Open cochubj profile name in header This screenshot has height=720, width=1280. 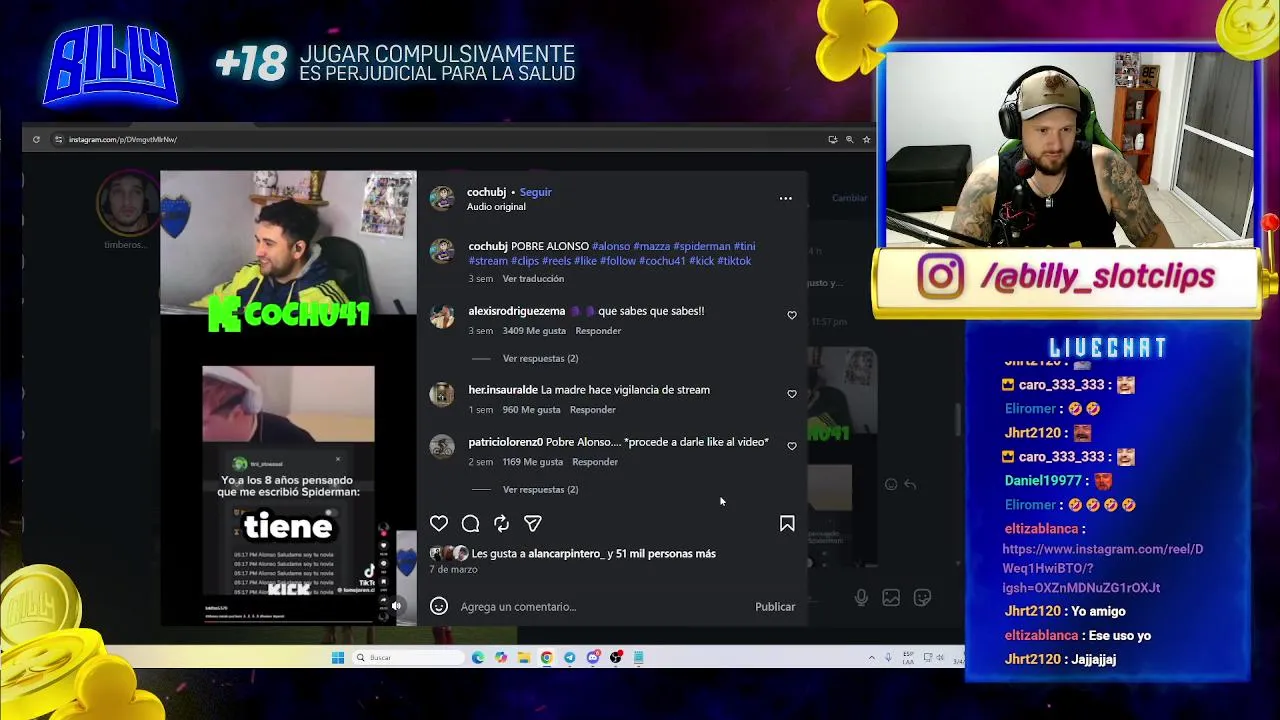pos(486,192)
